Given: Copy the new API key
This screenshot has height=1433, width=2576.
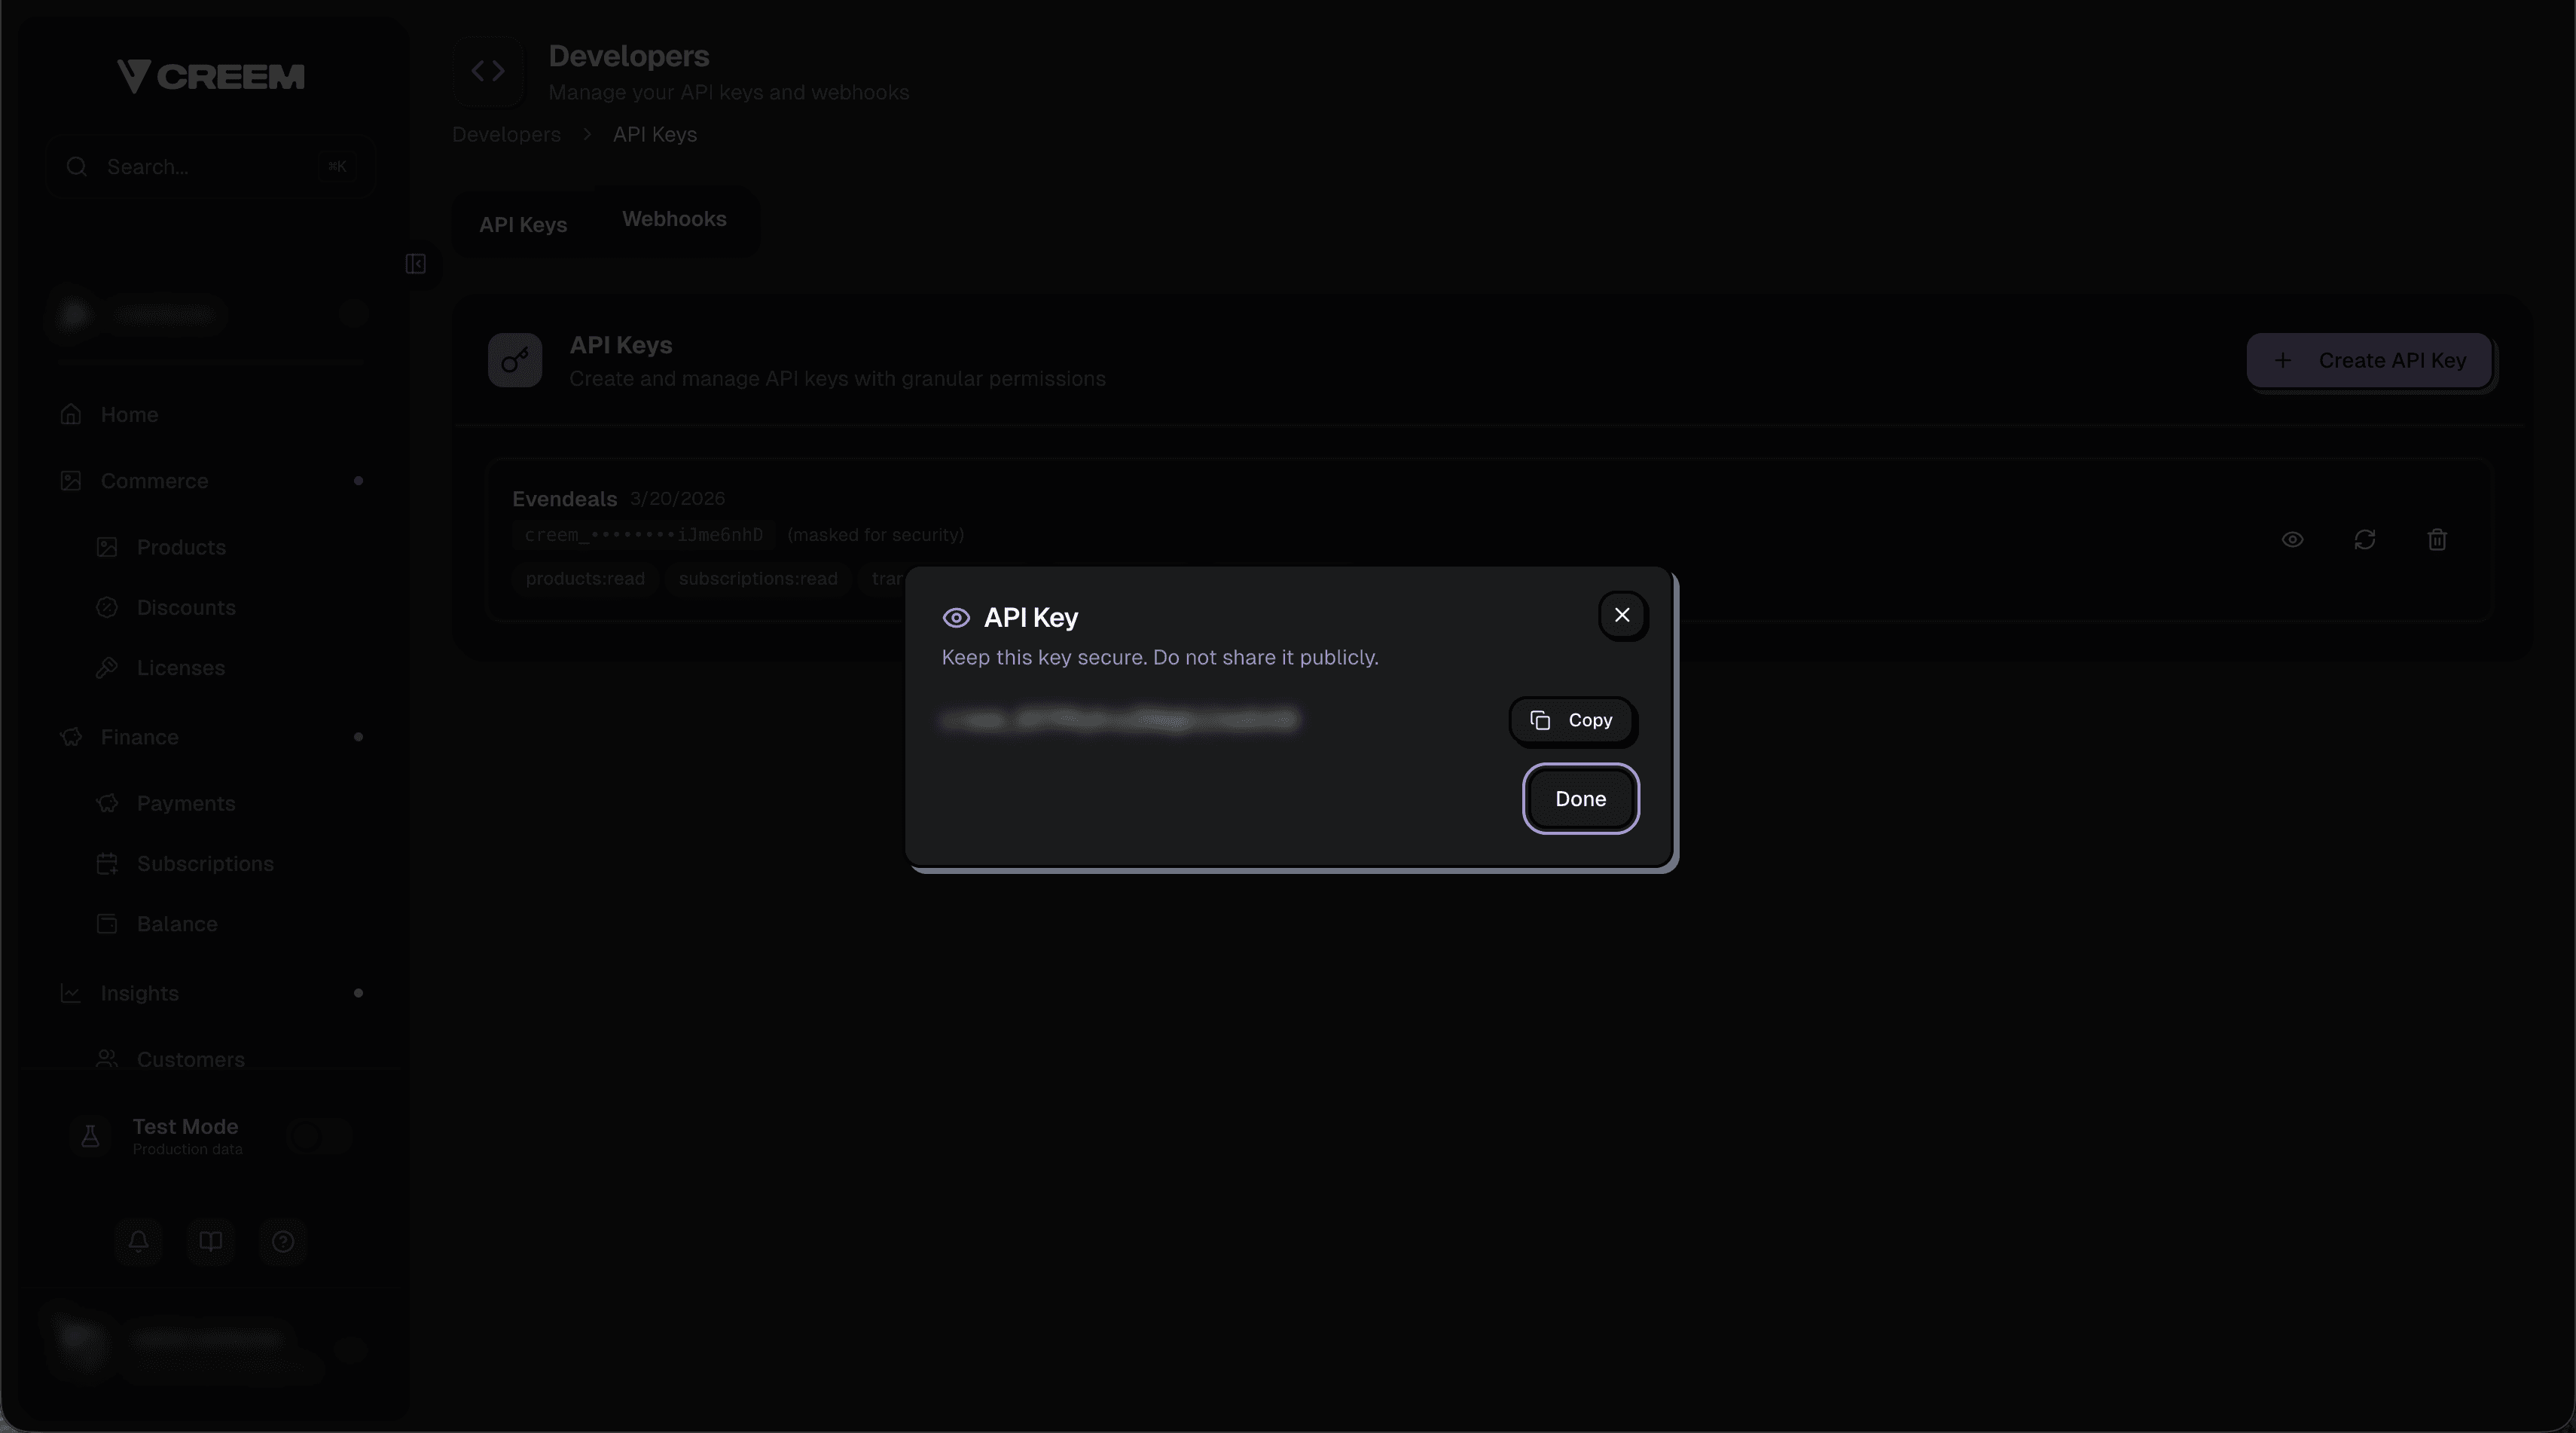Looking at the screenshot, I should point(1571,720).
